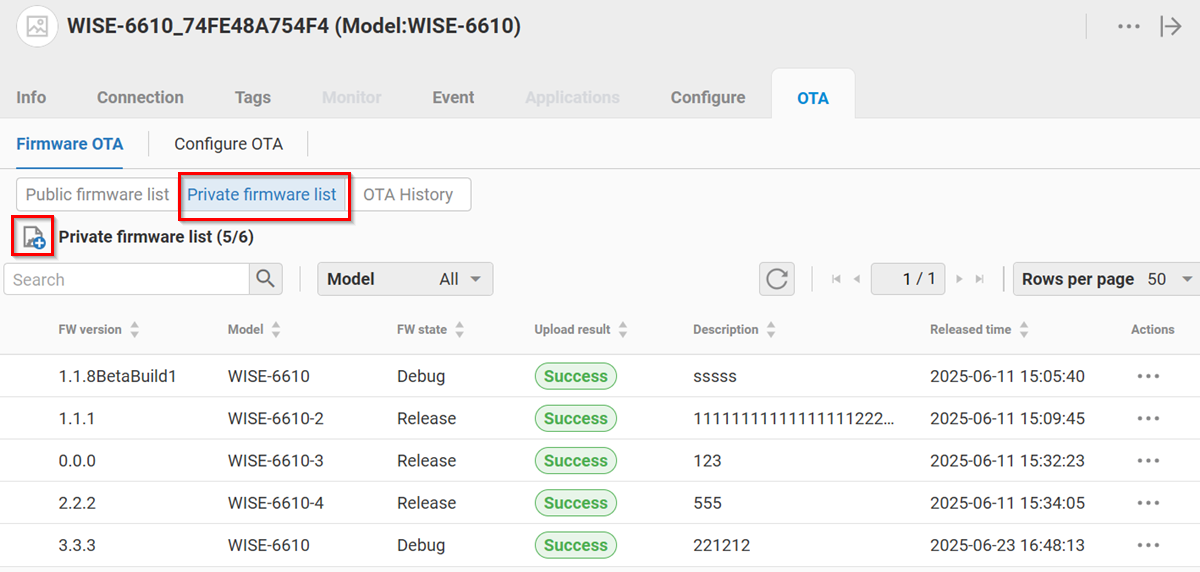Open the top-right more options ellipsis
Screen dimensions: 1200x572
coord(1129,27)
